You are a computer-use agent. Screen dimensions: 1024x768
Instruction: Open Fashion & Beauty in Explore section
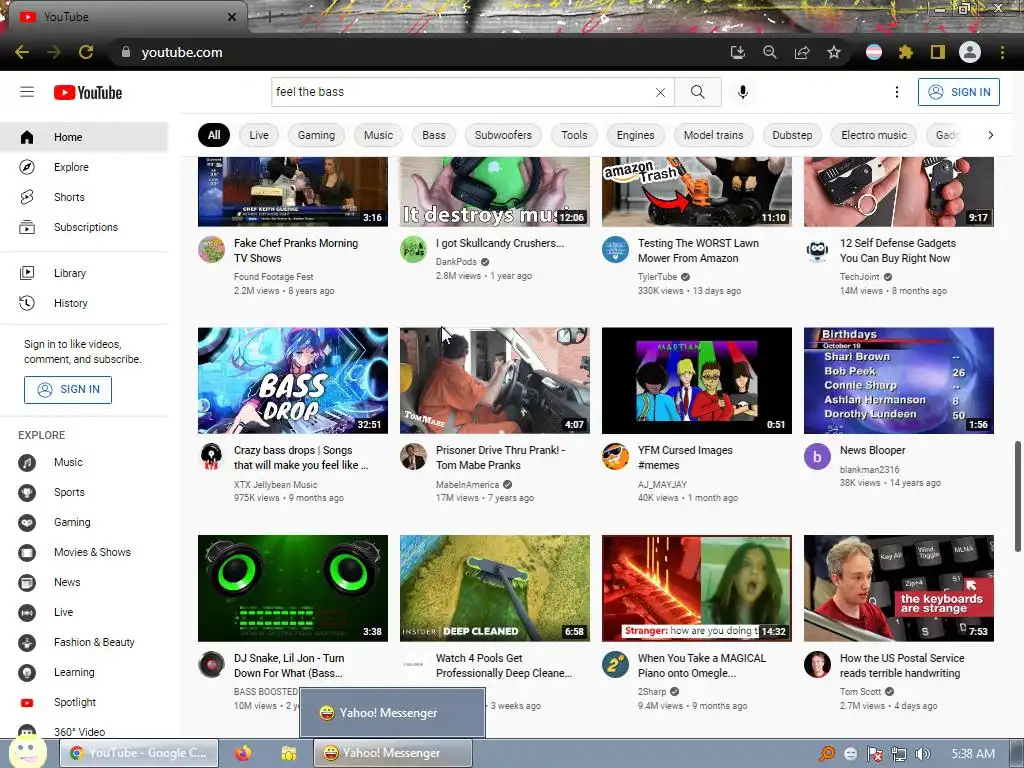[84, 643]
